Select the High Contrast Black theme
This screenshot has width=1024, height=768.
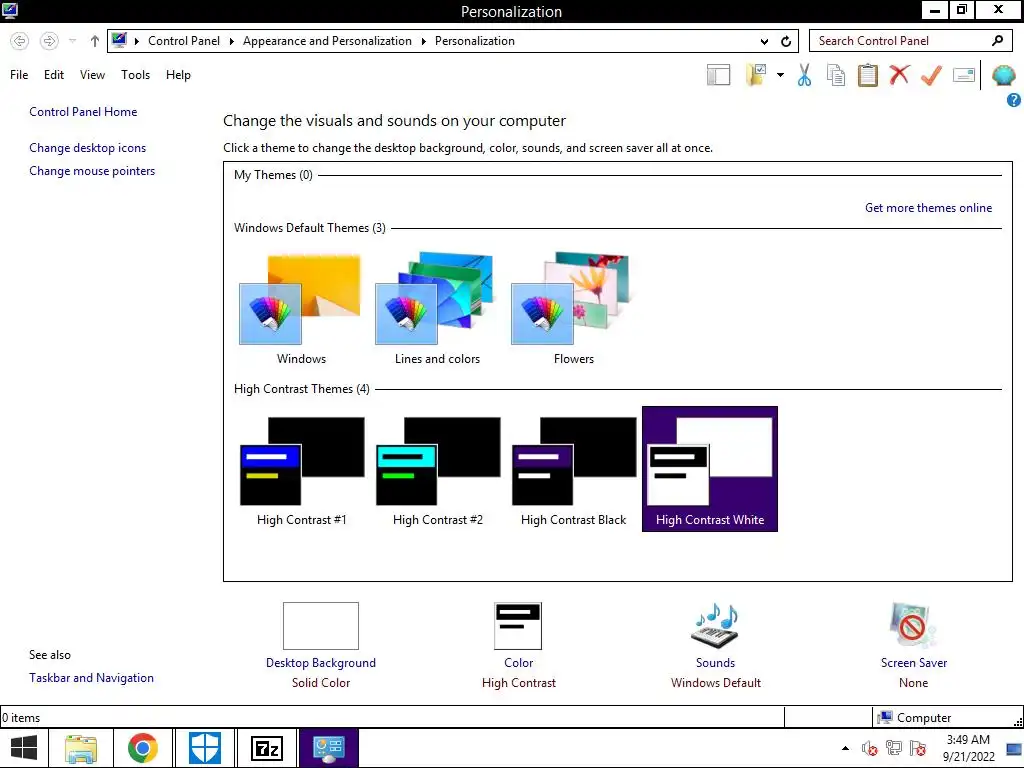coord(573,469)
